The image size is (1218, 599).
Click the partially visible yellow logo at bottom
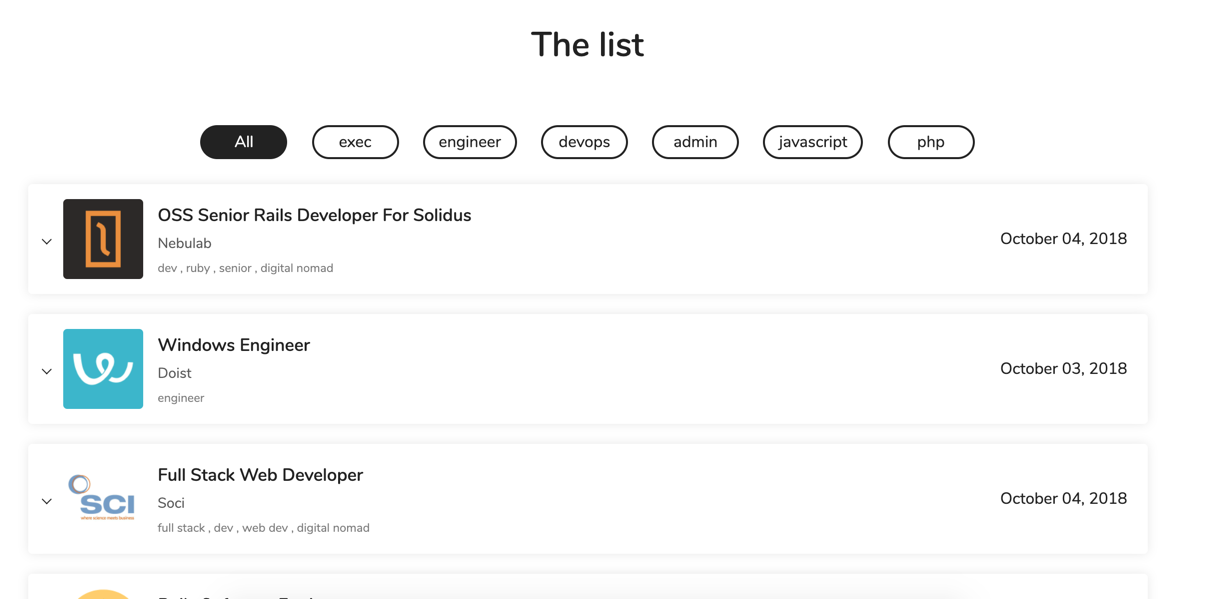[103, 594]
